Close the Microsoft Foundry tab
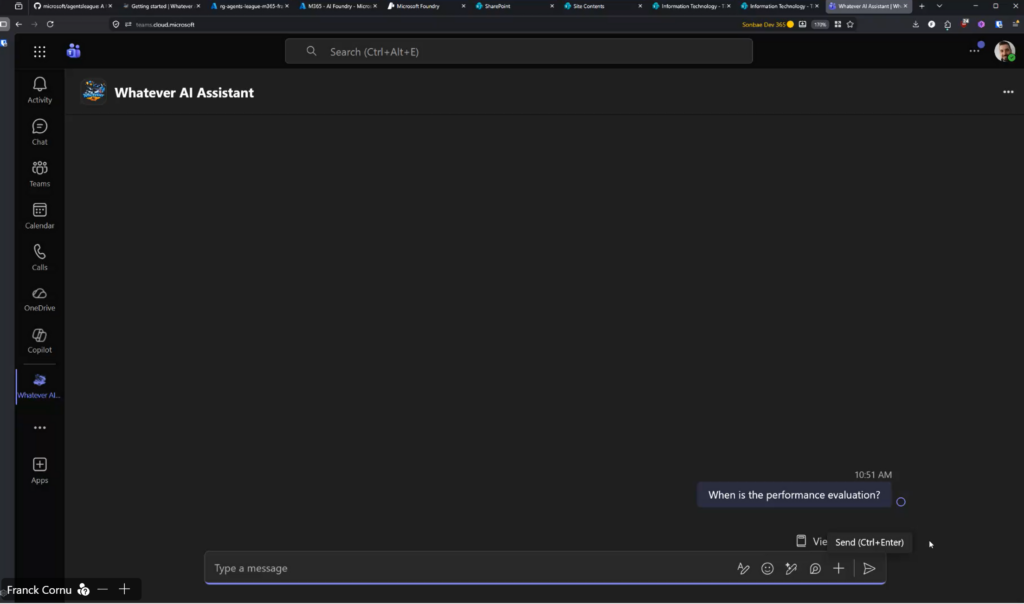The image size is (1024, 604). coord(463,6)
